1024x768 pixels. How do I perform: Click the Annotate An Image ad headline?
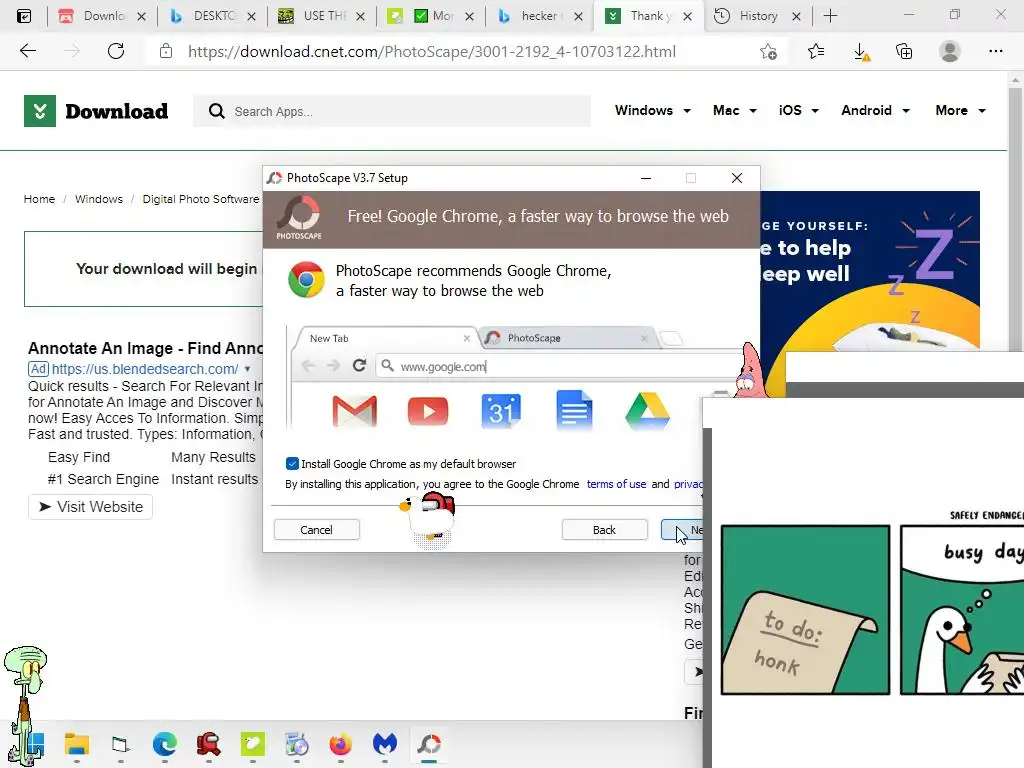point(145,348)
